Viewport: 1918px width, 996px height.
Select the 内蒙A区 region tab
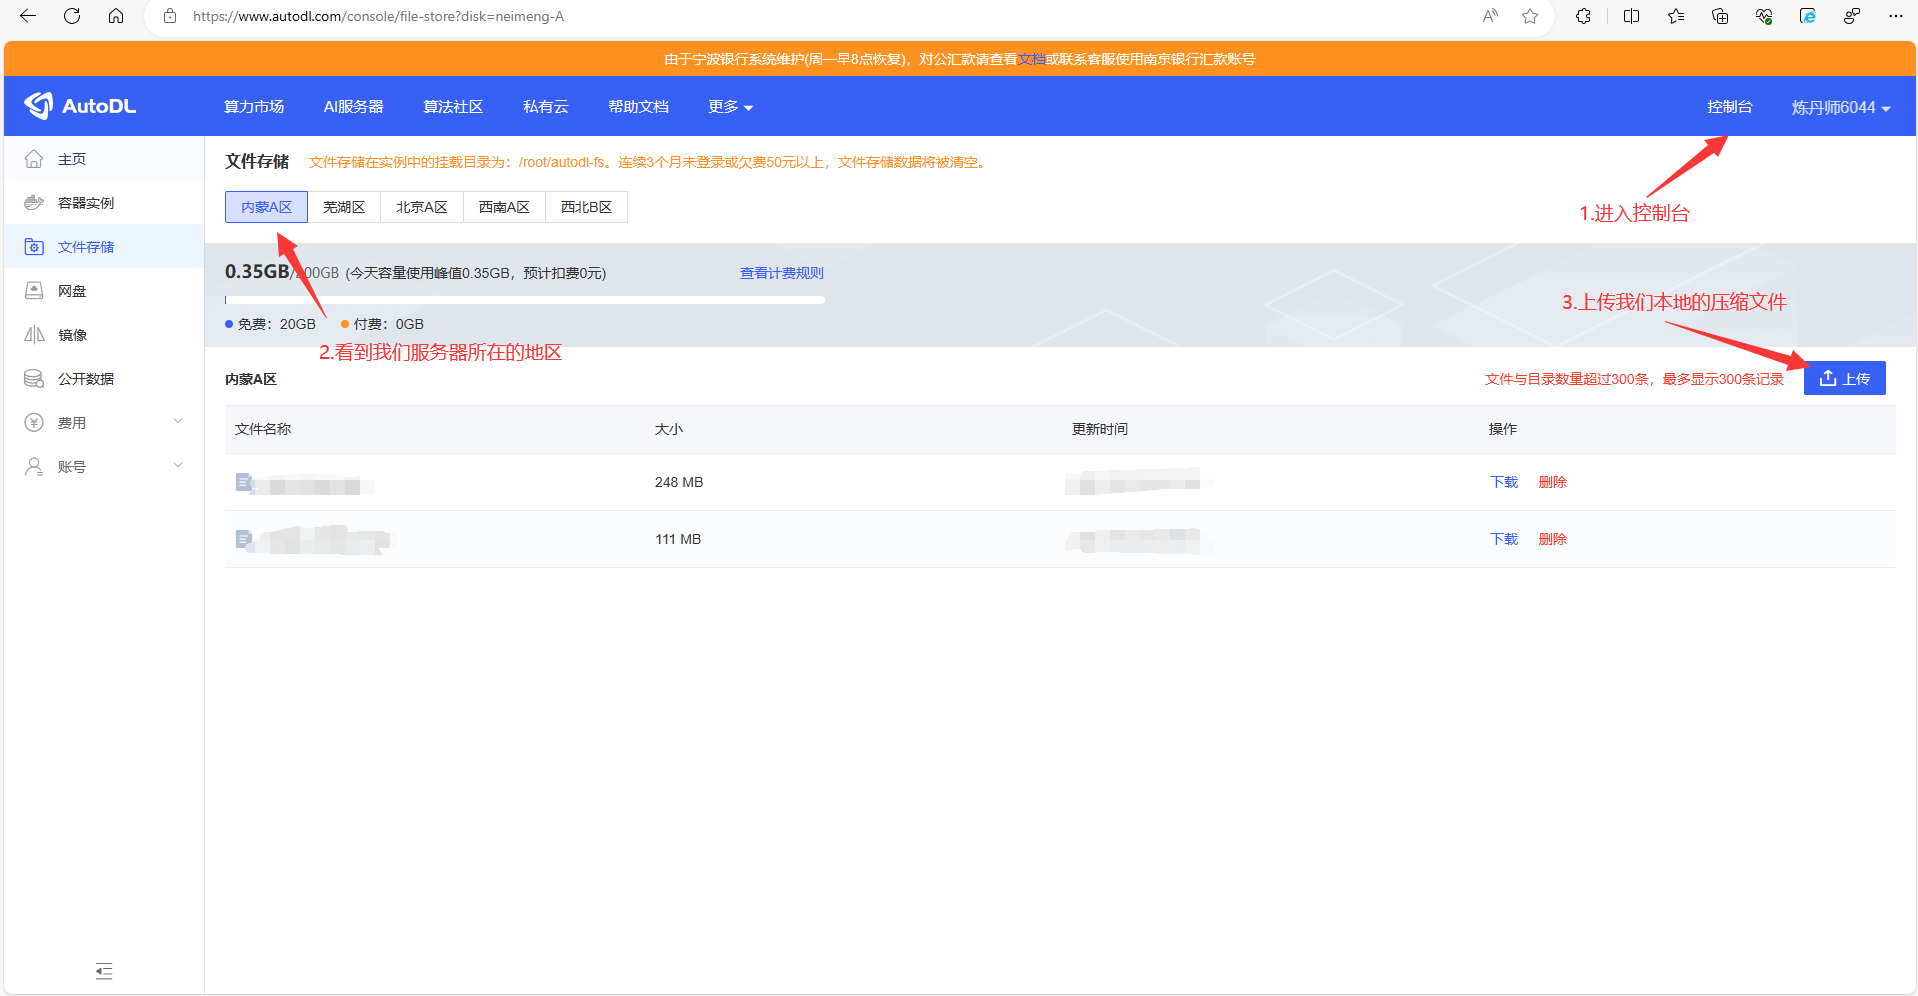[266, 207]
